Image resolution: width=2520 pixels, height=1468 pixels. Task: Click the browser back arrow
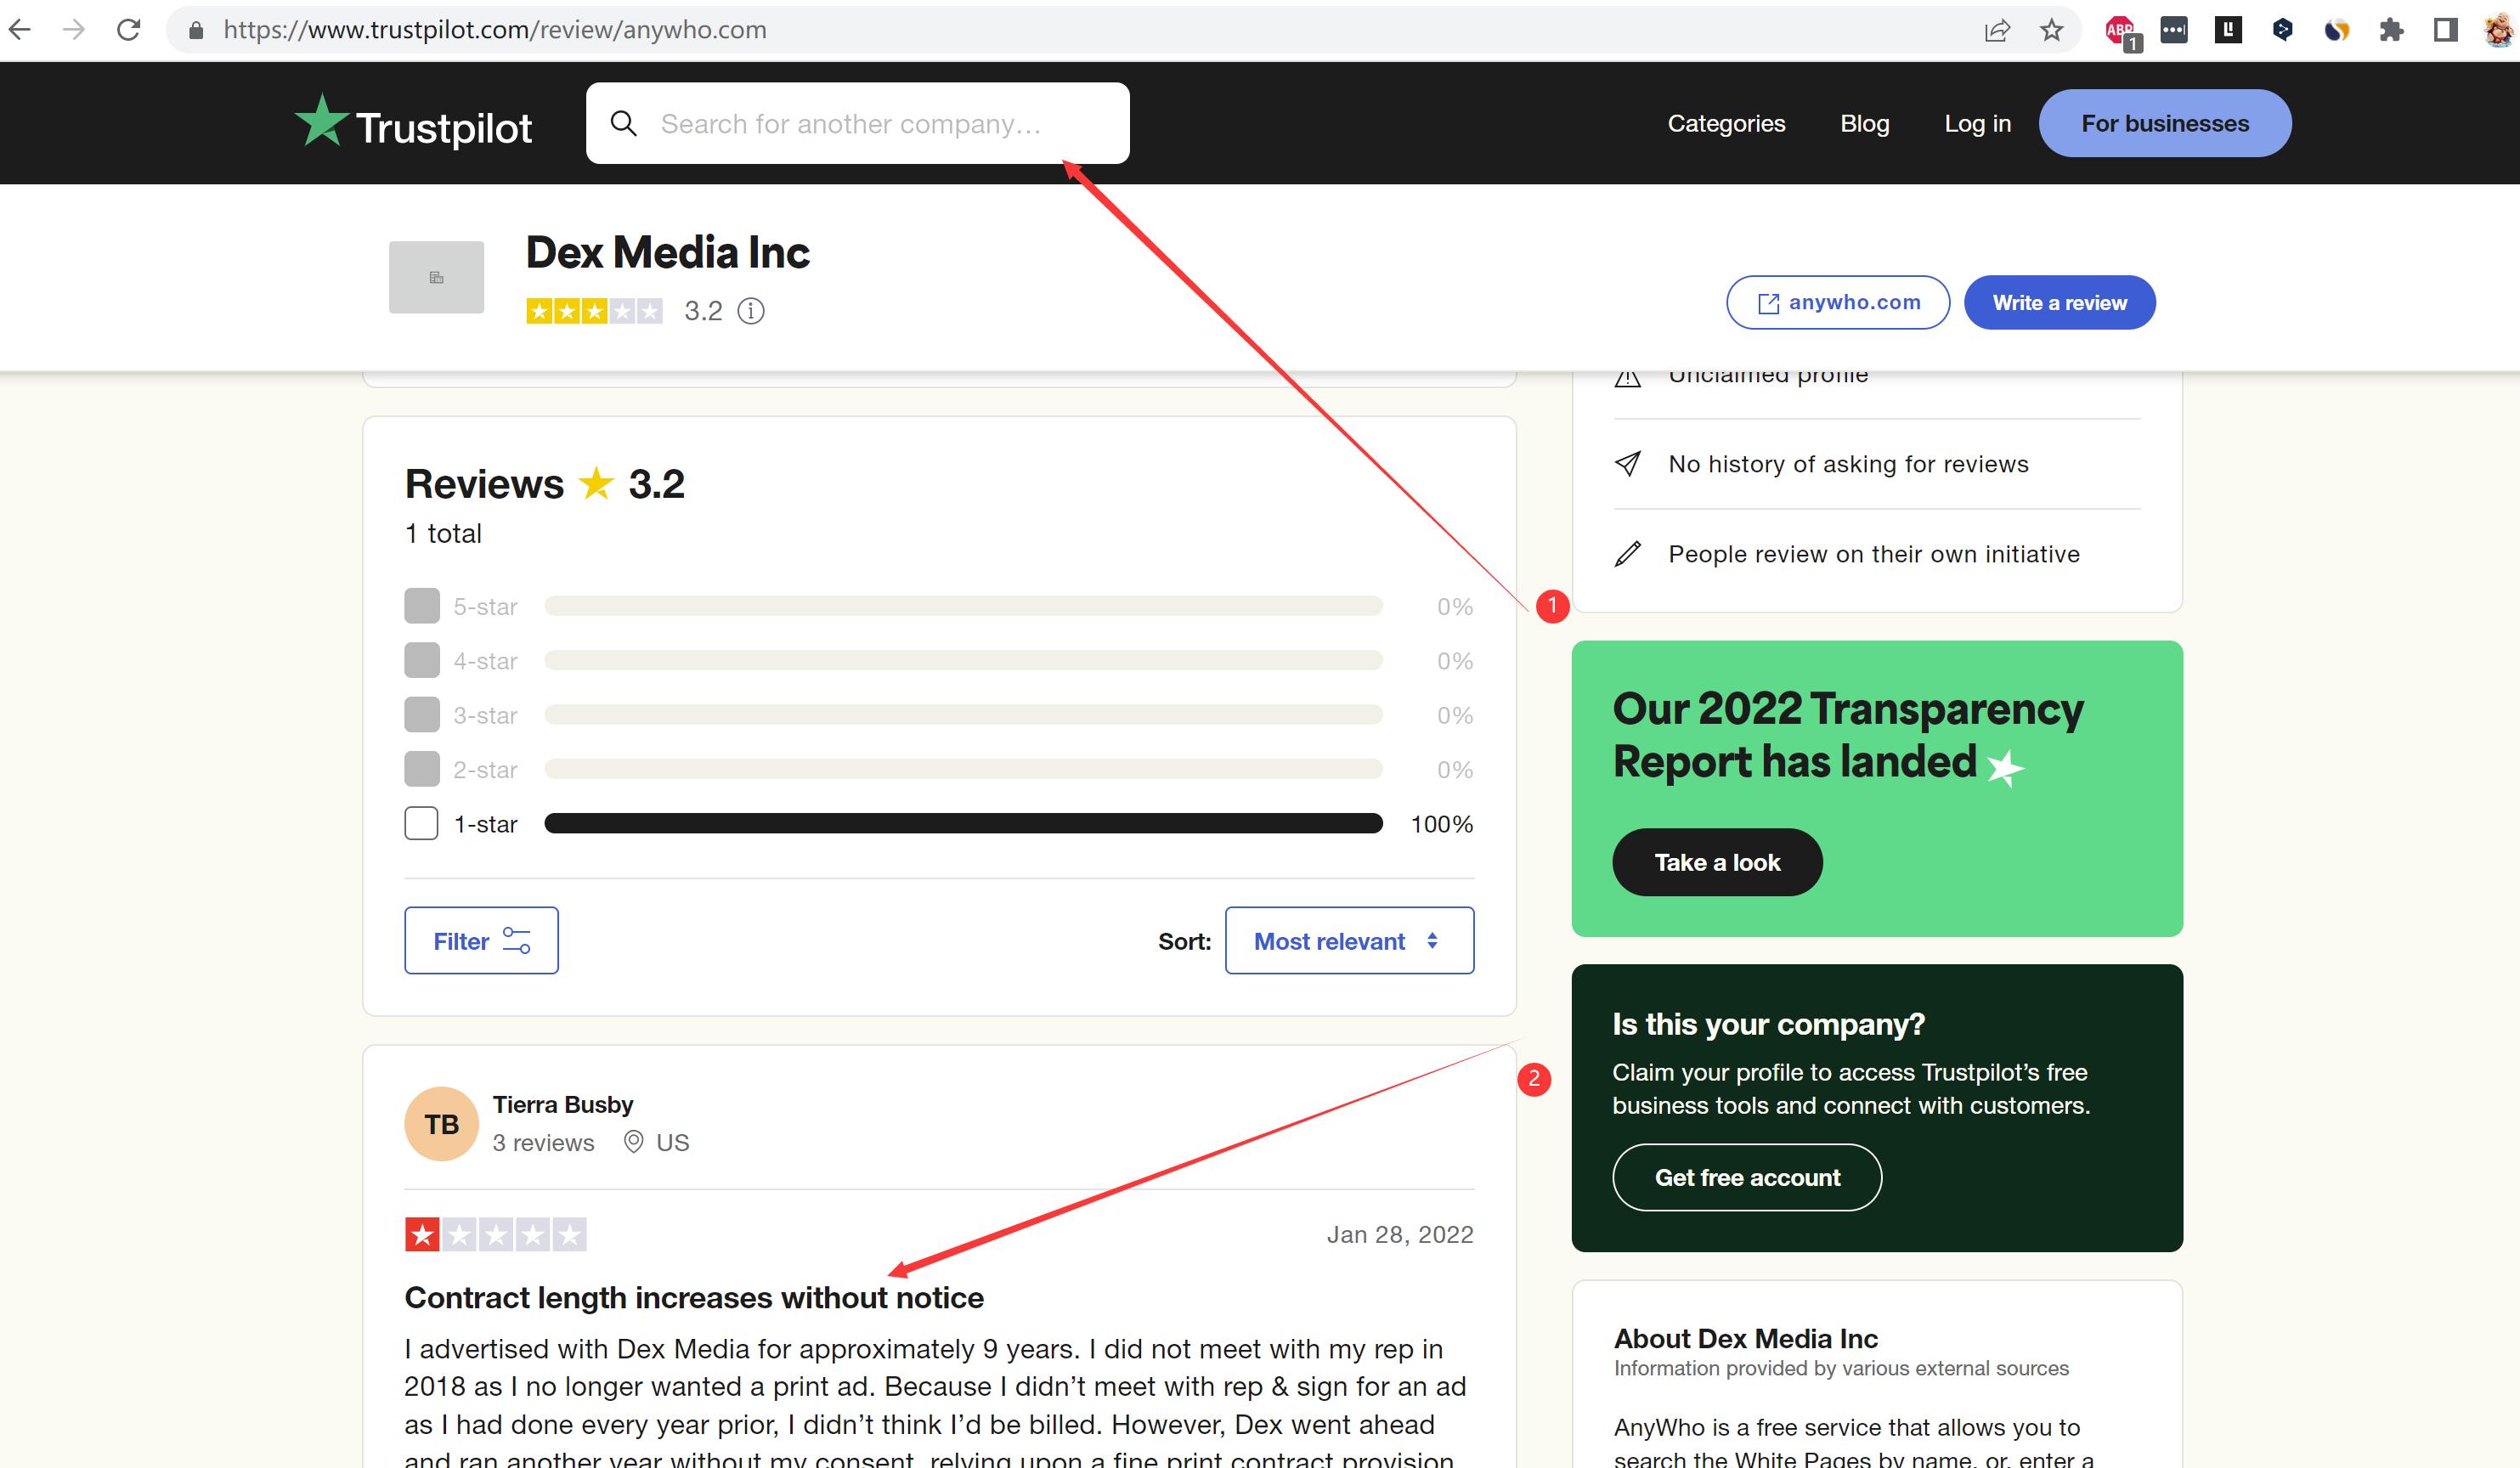20,30
